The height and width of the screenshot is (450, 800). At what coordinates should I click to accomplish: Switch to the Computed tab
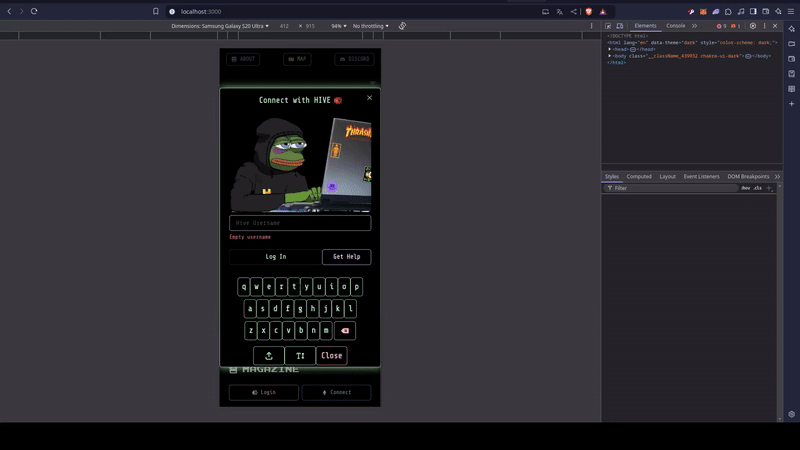pos(639,177)
